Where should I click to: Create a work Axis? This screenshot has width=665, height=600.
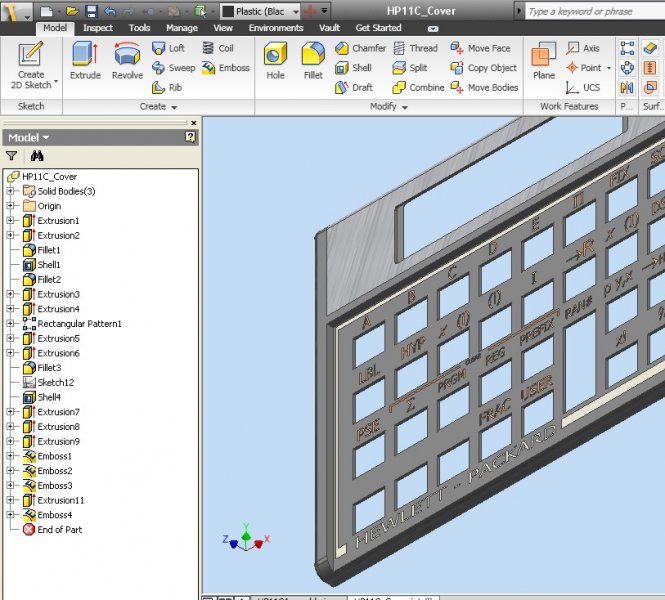point(583,48)
